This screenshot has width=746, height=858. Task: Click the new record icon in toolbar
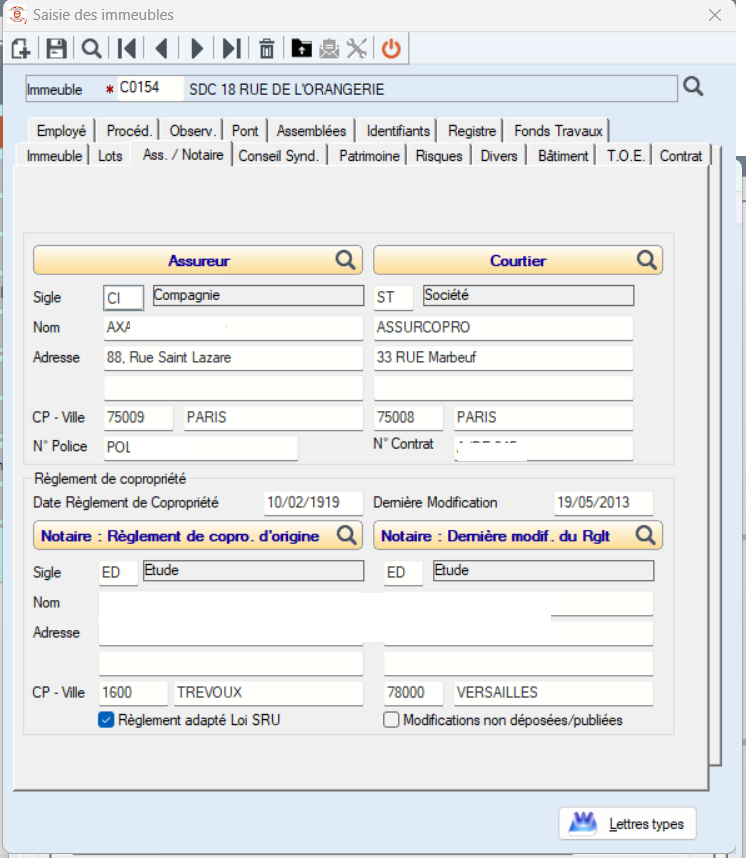pyautogui.click(x=21, y=49)
